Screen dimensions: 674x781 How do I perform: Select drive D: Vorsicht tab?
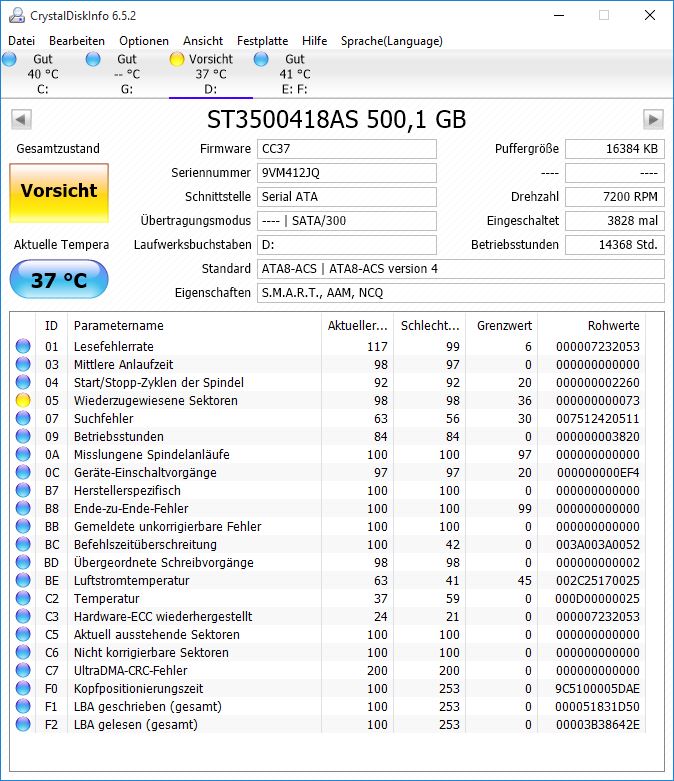[211, 74]
